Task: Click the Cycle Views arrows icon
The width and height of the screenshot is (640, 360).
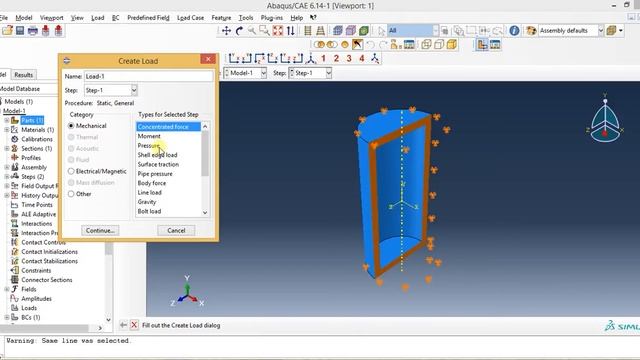Action: click(291, 31)
